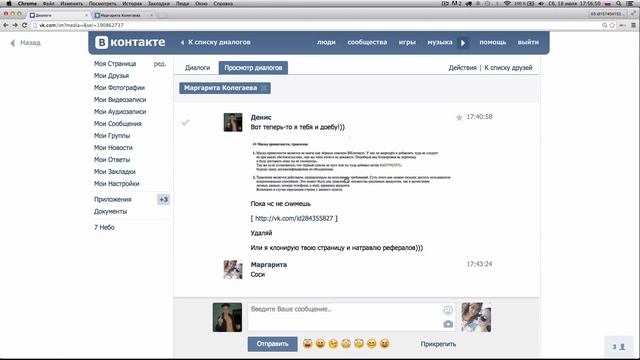Open Мои Ответы in the sidebar
This screenshot has height=360, width=640.
(112, 160)
